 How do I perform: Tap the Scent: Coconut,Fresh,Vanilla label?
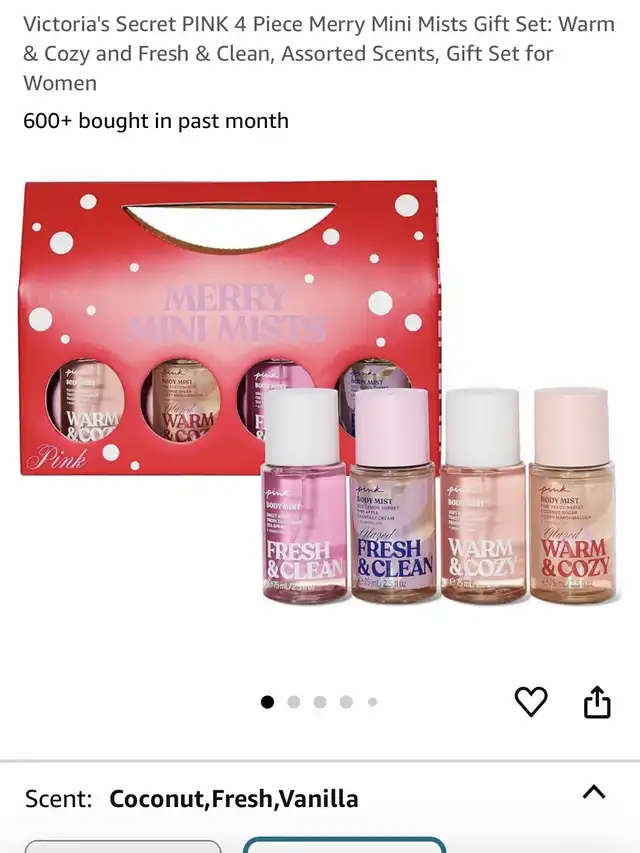point(192,799)
